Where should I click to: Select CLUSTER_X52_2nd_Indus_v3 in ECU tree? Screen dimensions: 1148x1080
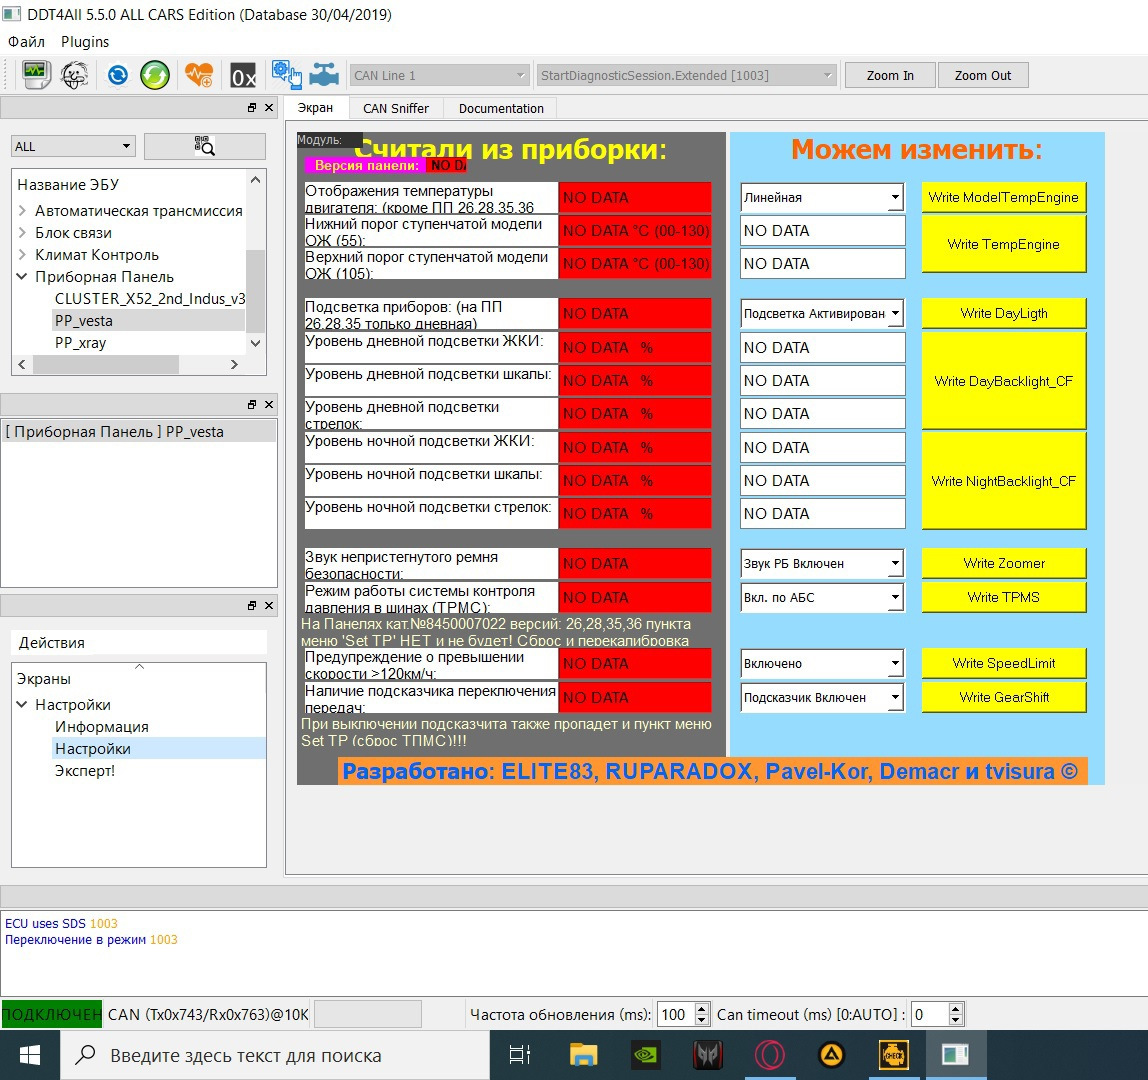(x=149, y=298)
